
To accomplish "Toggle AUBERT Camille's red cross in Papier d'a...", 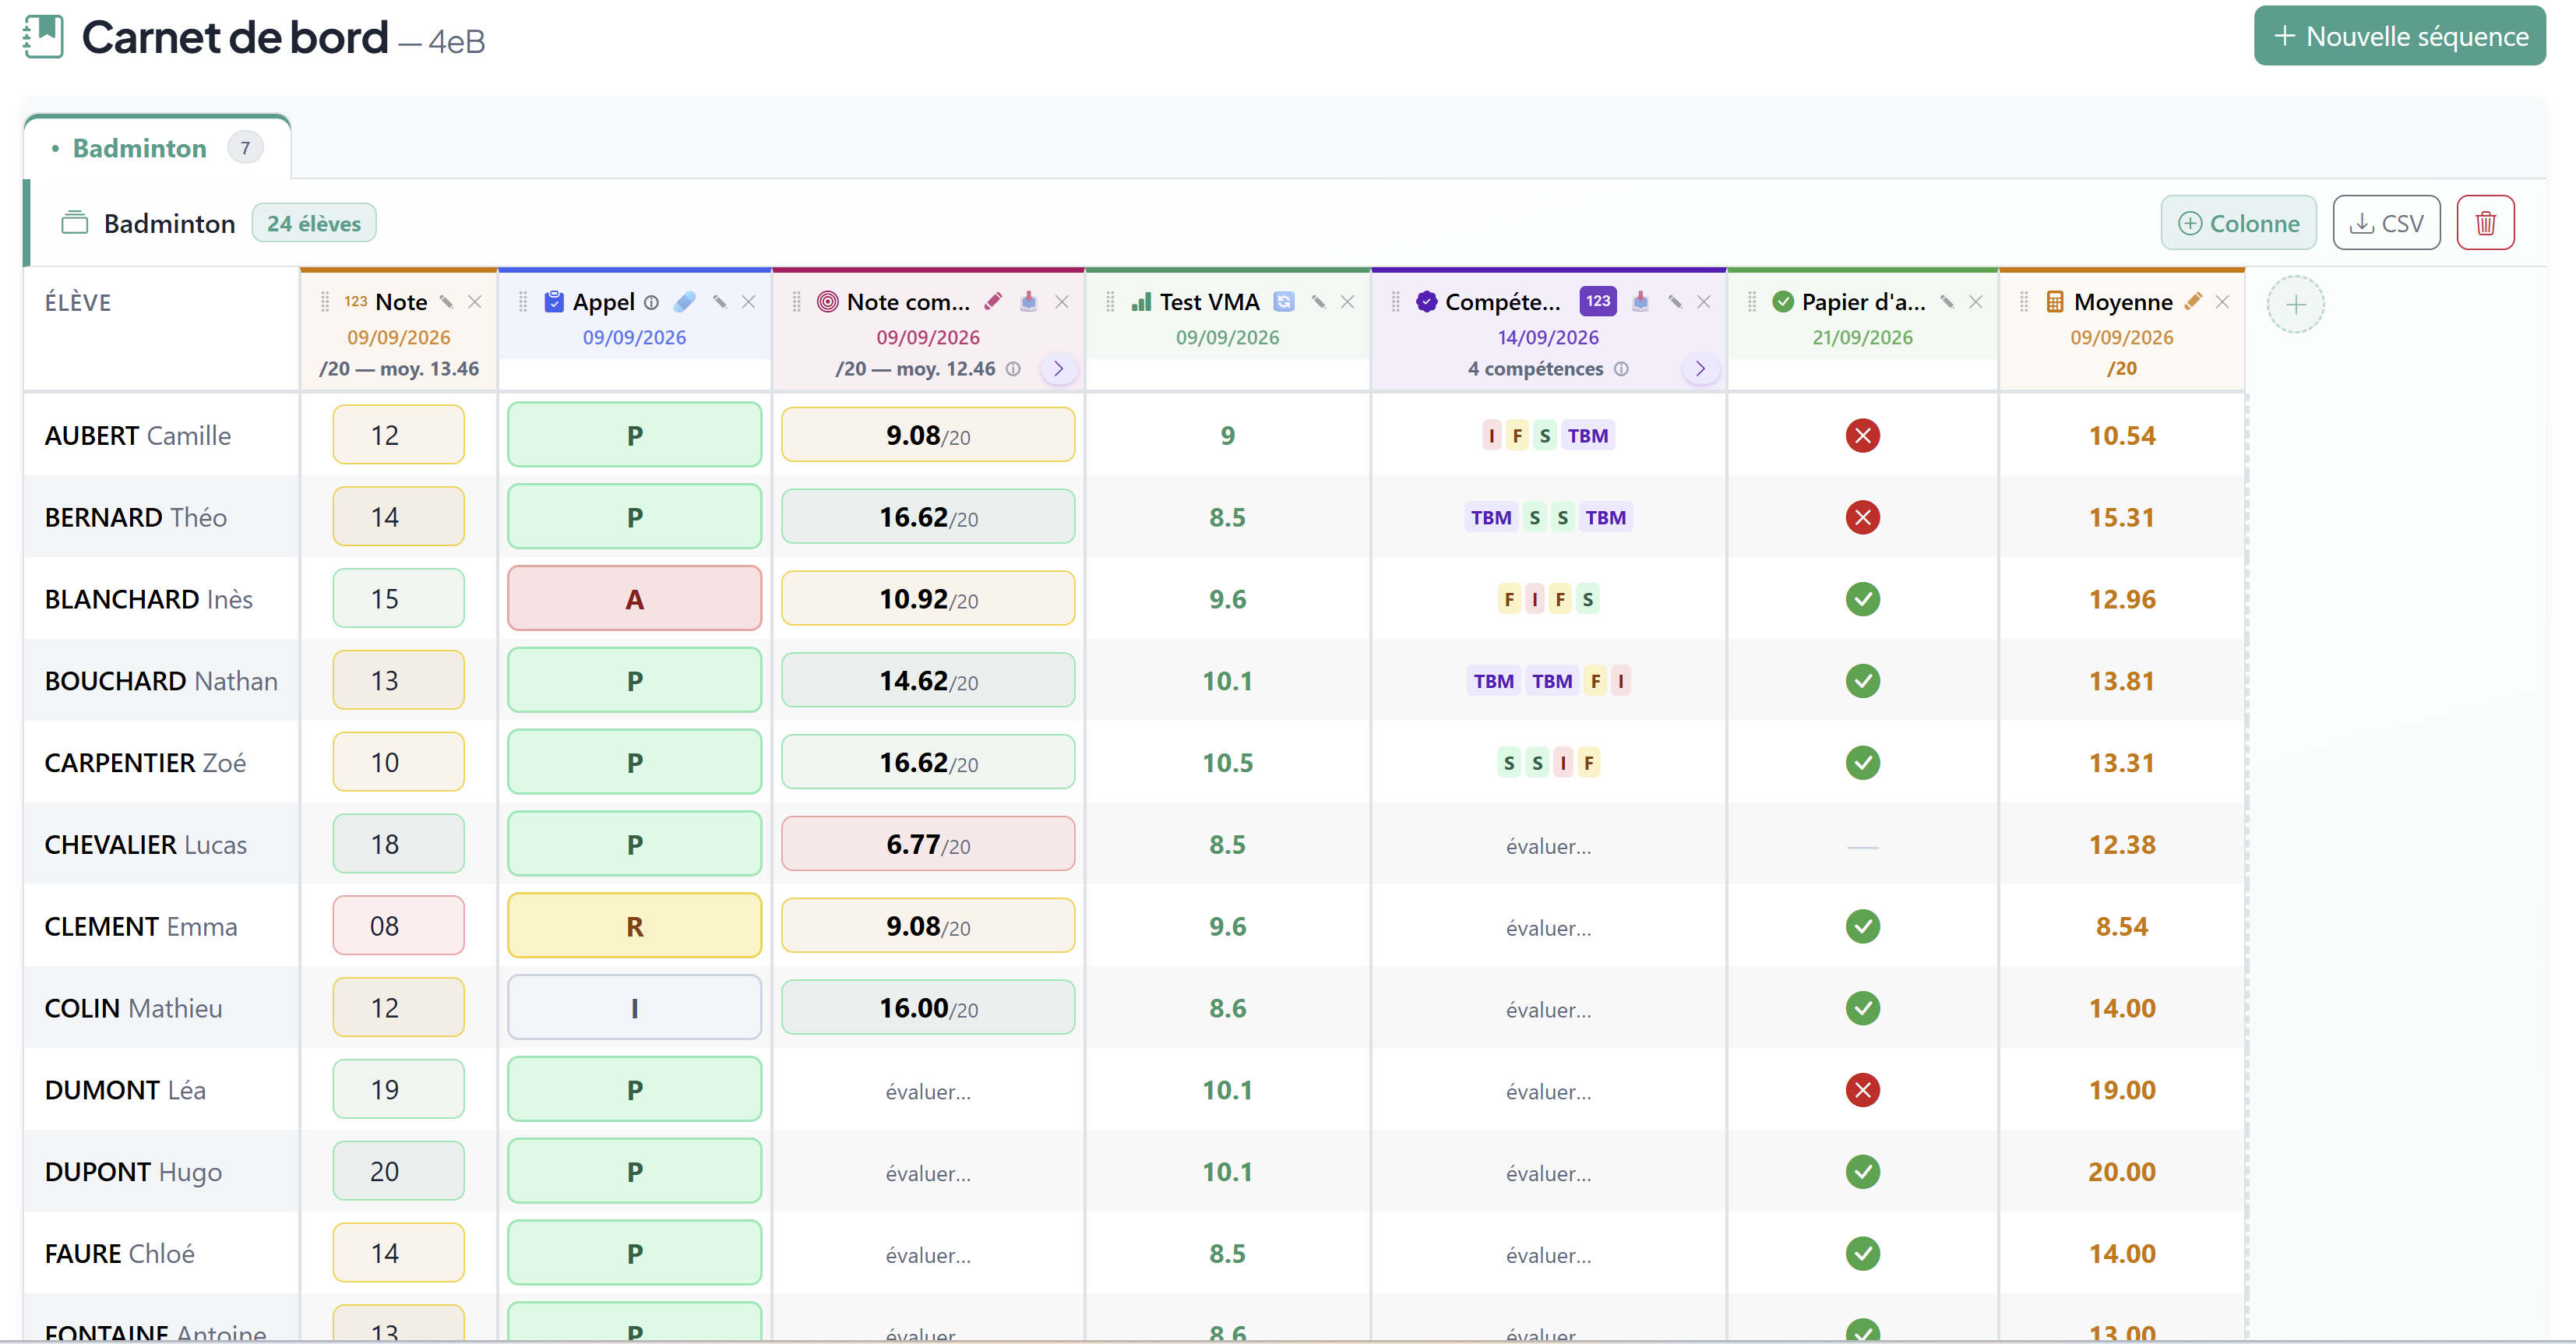I will click(1862, 436).
